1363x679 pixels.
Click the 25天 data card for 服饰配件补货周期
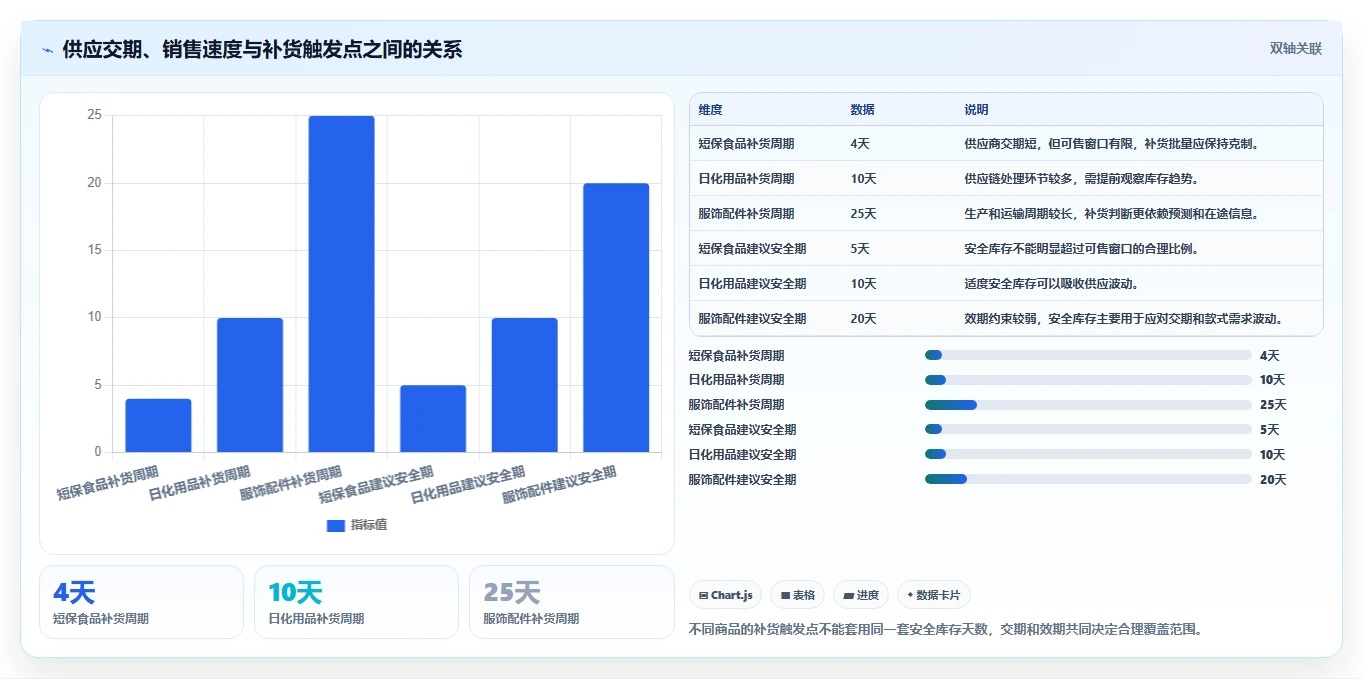(x=571, y=602)
